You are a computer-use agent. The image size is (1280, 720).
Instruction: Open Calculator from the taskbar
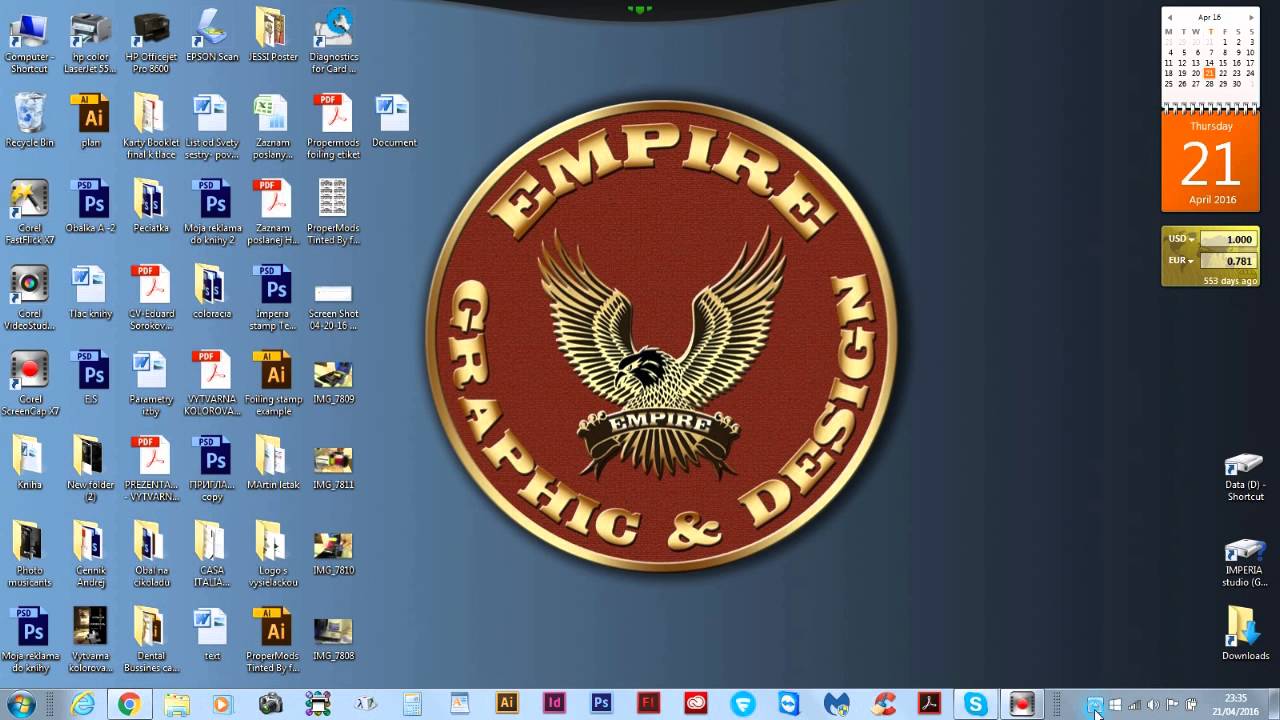(x=412, y=704)
